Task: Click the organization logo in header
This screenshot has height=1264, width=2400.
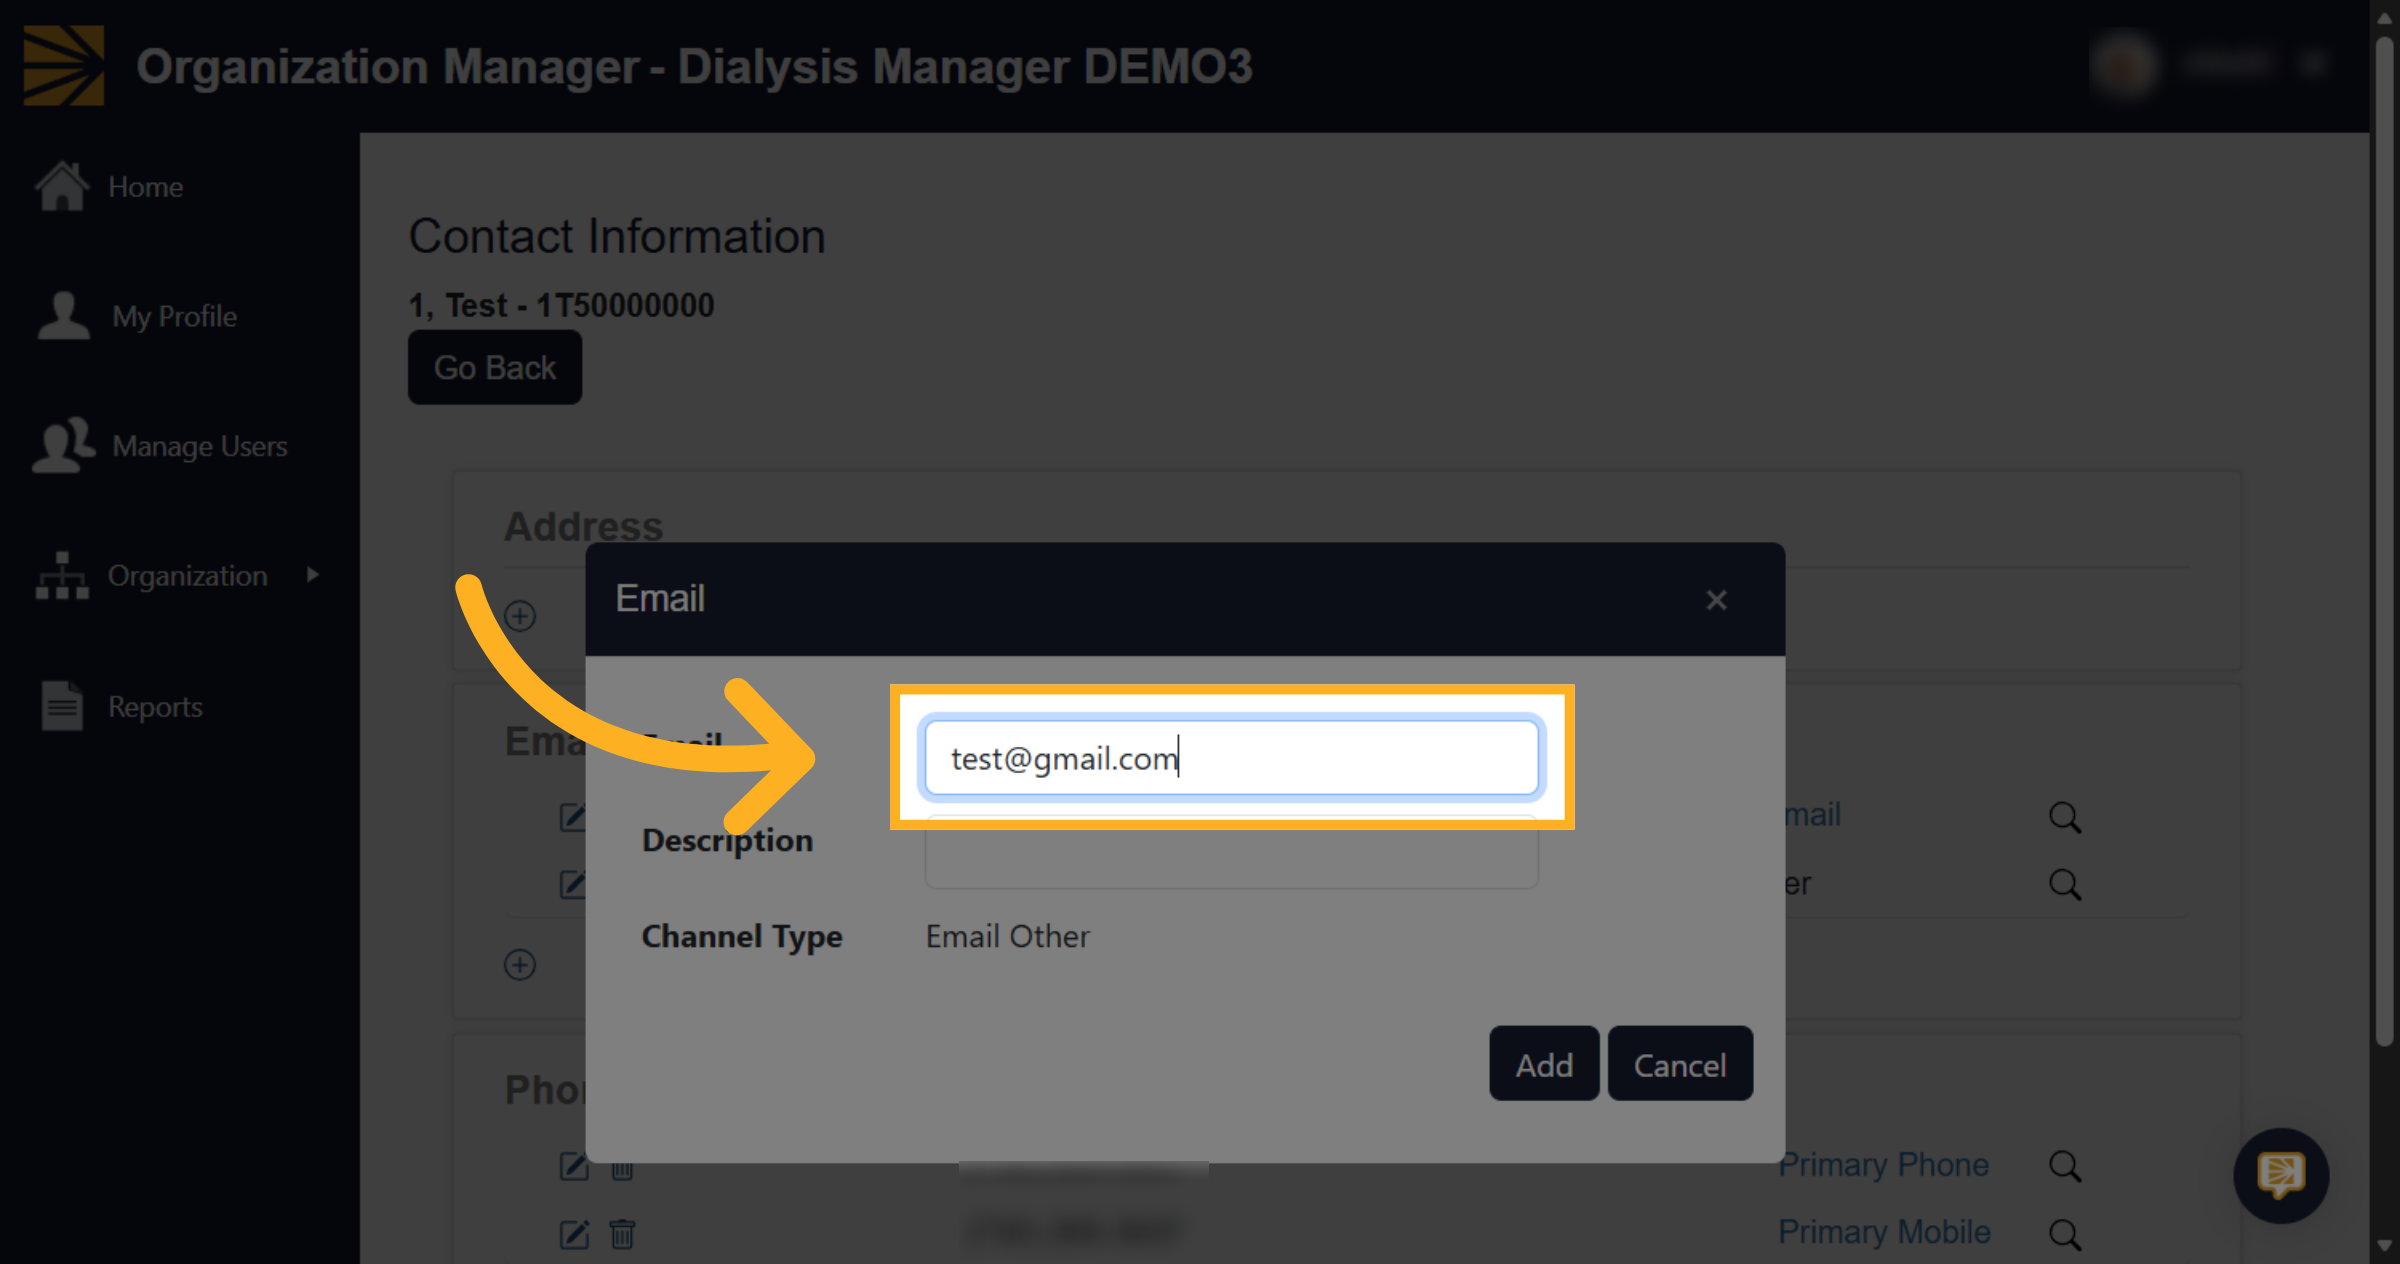Action: point(64,66)
